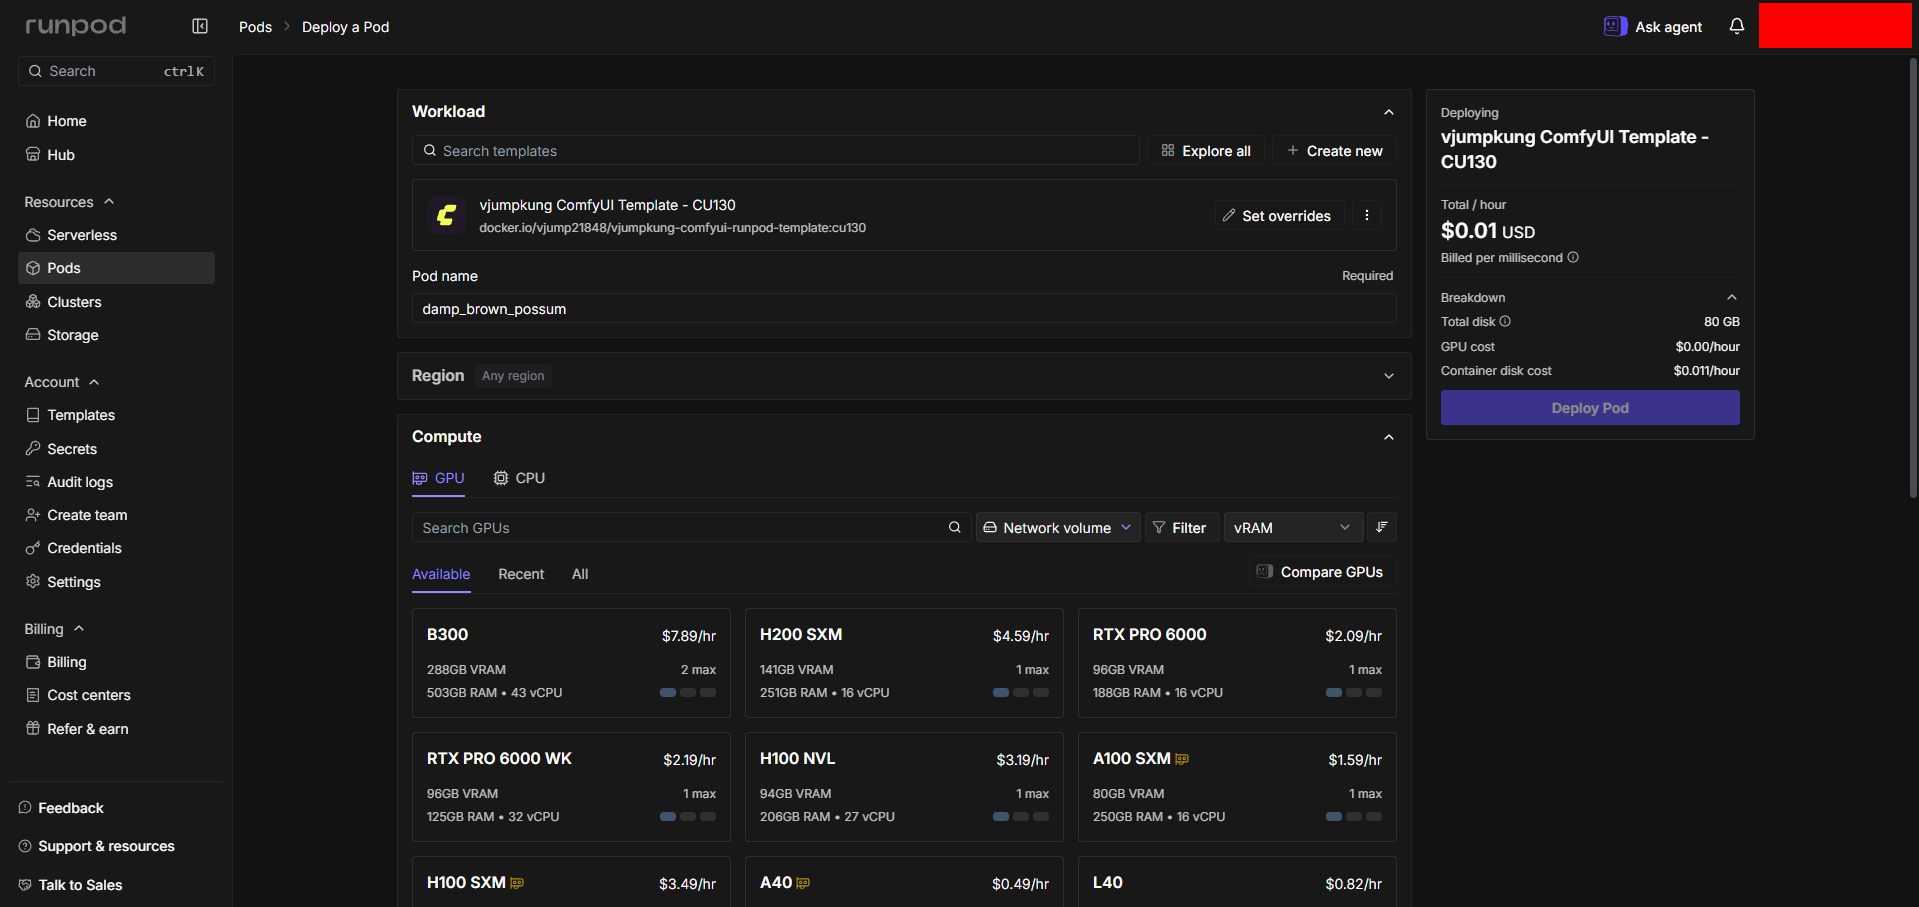This screenshot has width=1919, height=907.
Task: Open template three-dot options menu
Action: click(x=1367, y=215)
